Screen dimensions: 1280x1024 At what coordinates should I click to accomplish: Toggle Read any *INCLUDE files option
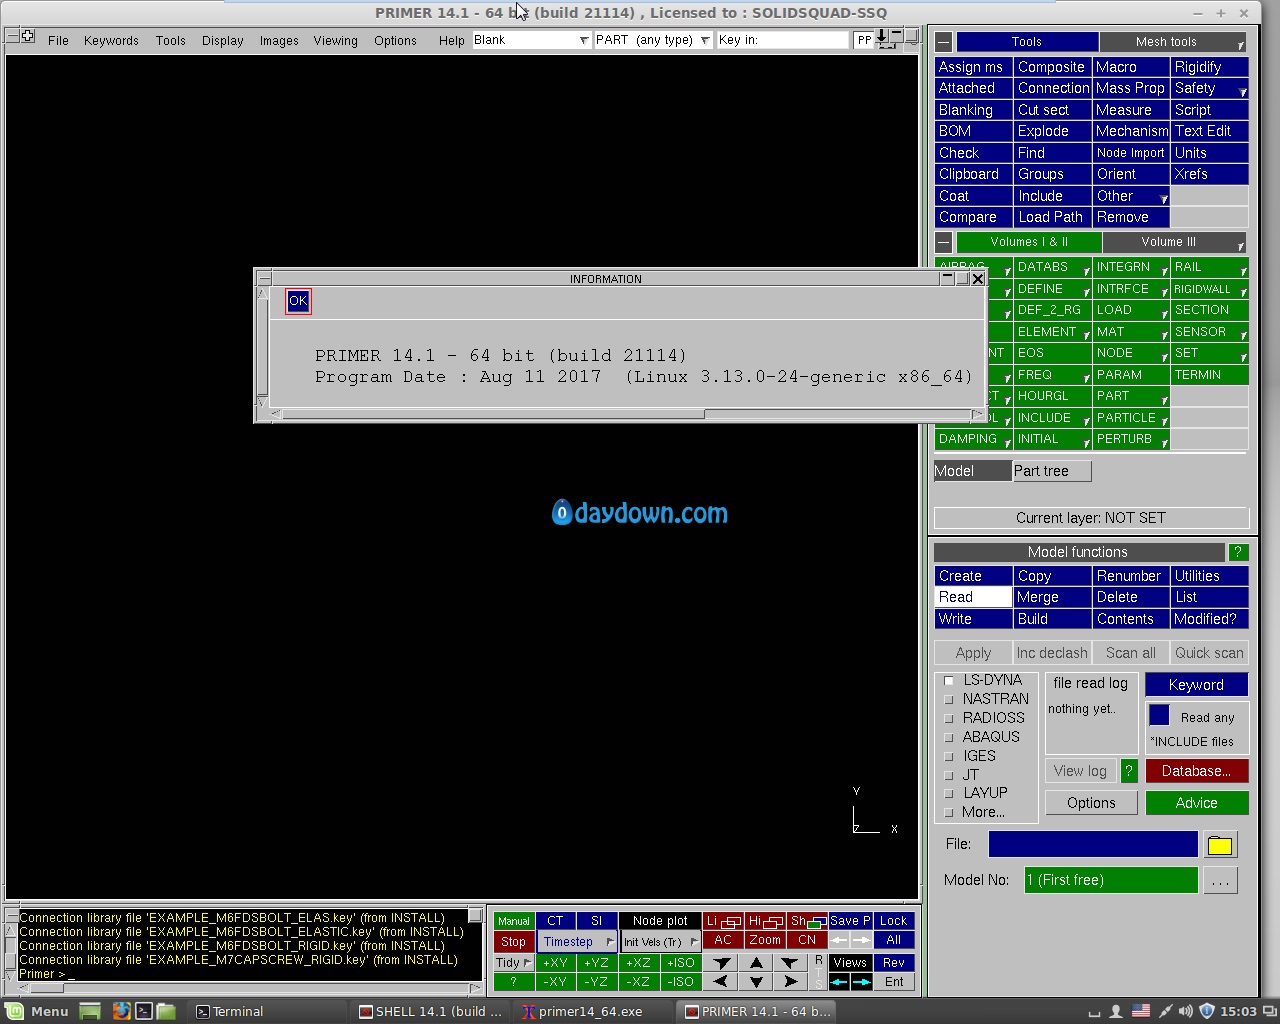point(1159,716)
